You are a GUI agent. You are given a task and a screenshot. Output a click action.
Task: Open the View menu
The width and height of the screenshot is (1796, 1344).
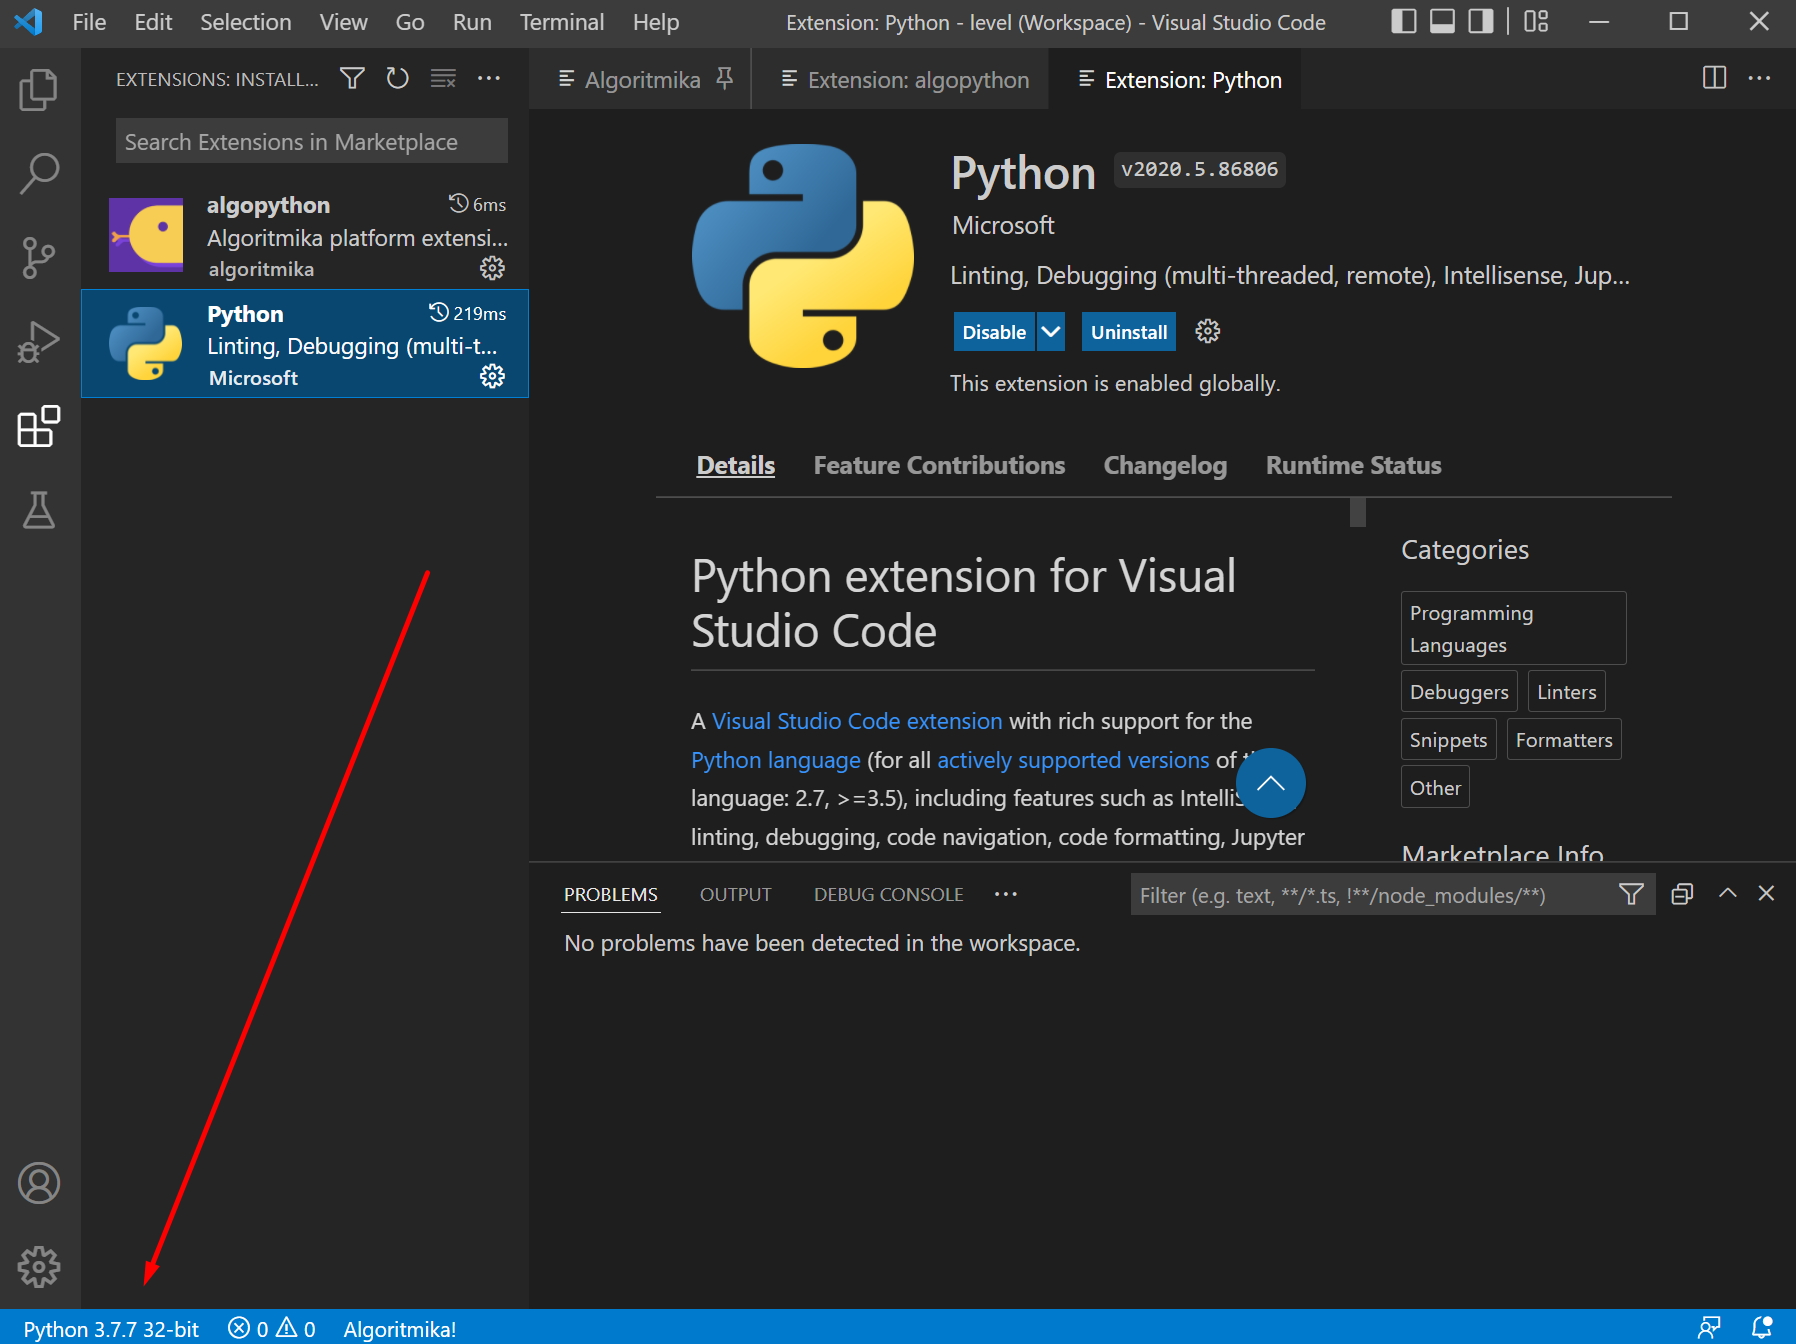[x=343, y=22]
